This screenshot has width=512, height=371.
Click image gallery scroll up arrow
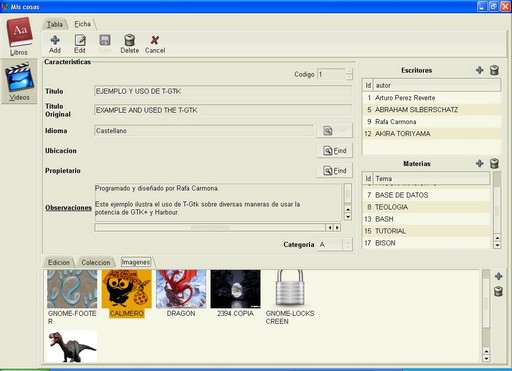[486, 351]
